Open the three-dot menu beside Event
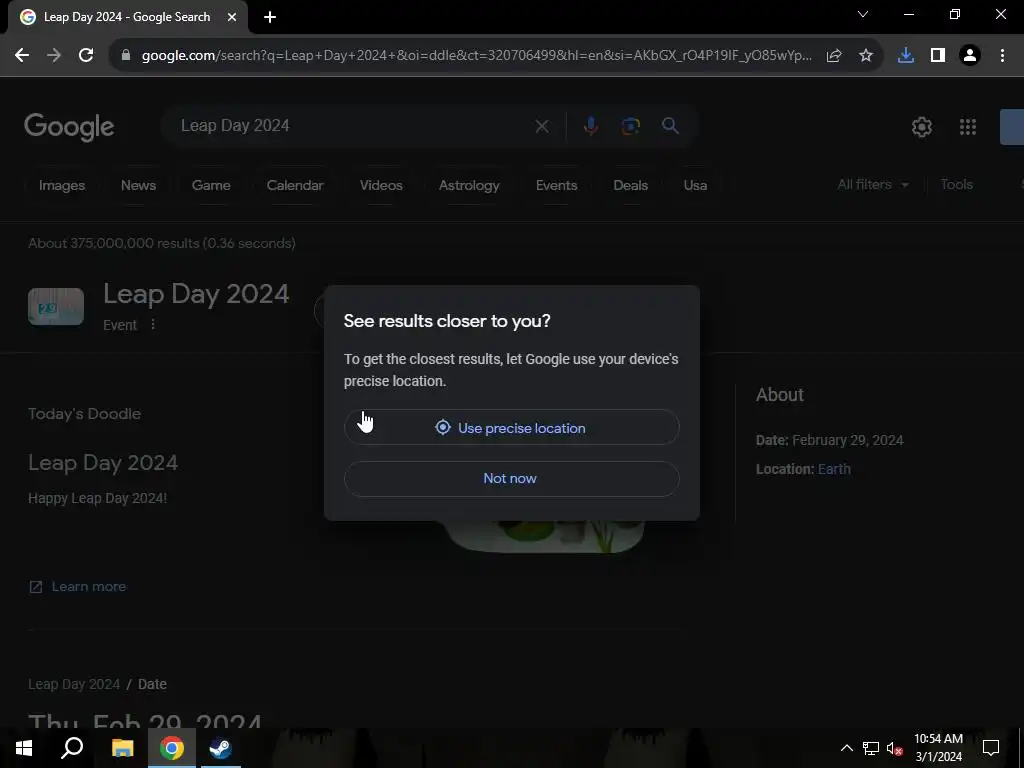The height and width of the screenshot is (768, 1024). (x=153, y=325)
